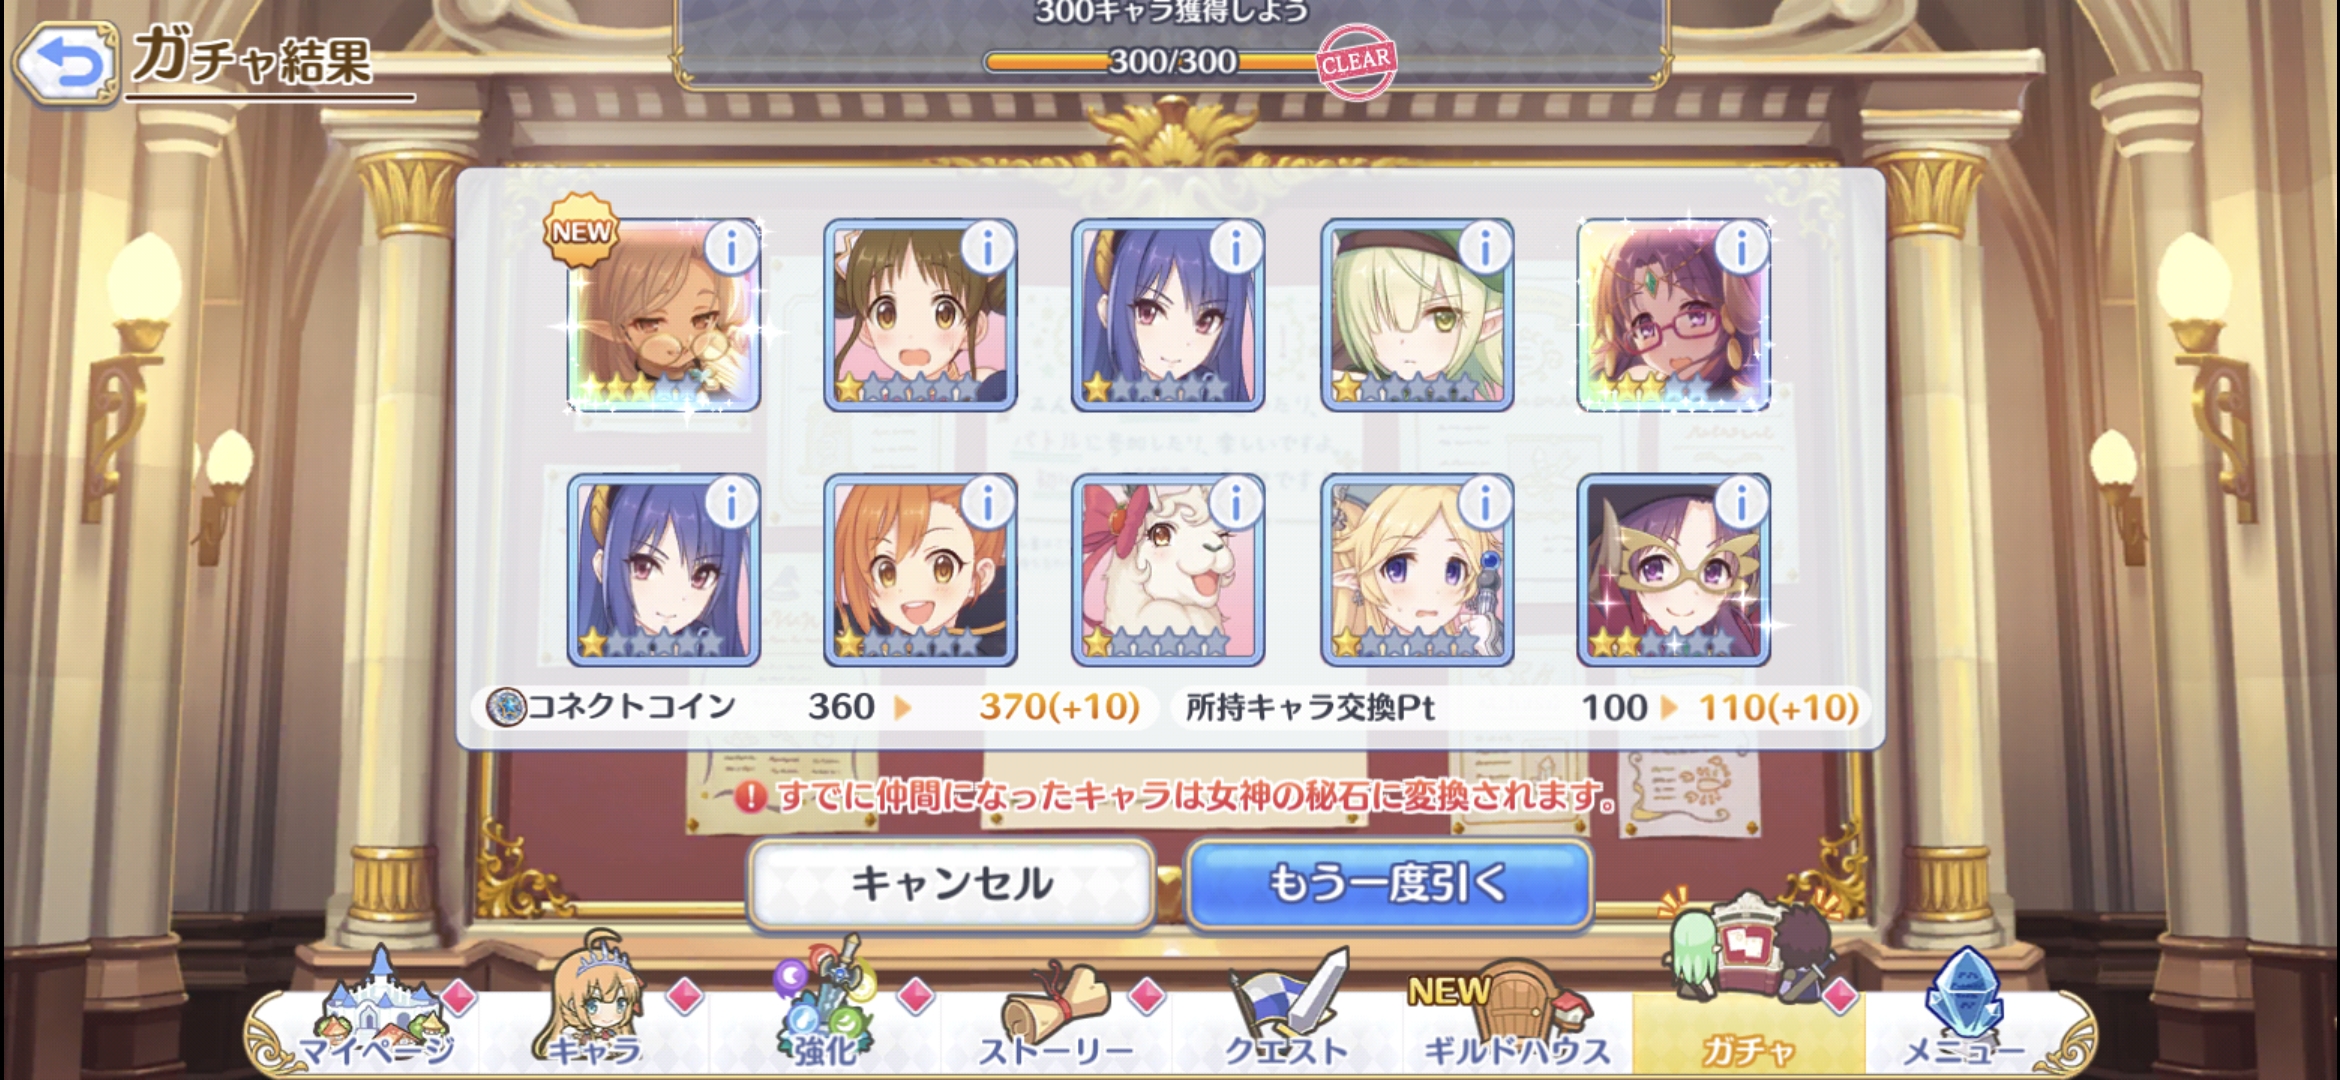Select the top-row blue-haired character thumbnail
The width and height of the screenshot is (2340, 1080).
click(x=1168, y=315)
